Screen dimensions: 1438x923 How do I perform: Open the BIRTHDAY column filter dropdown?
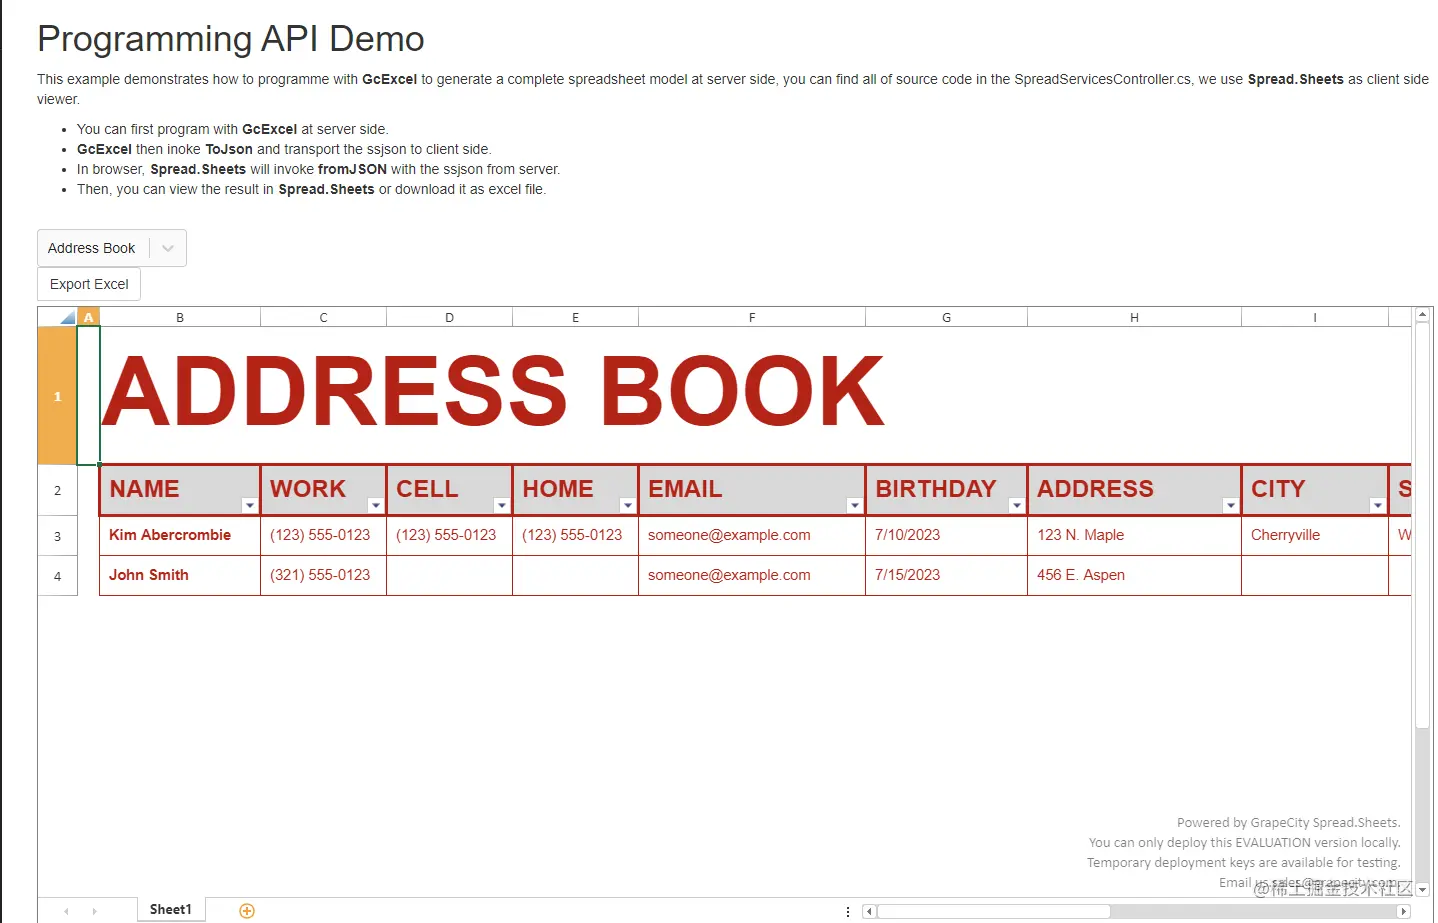coord(1016,505)
